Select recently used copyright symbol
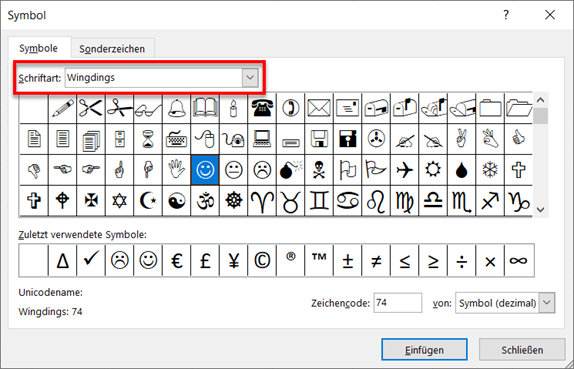The image size is (574, 369). point(262,261)
